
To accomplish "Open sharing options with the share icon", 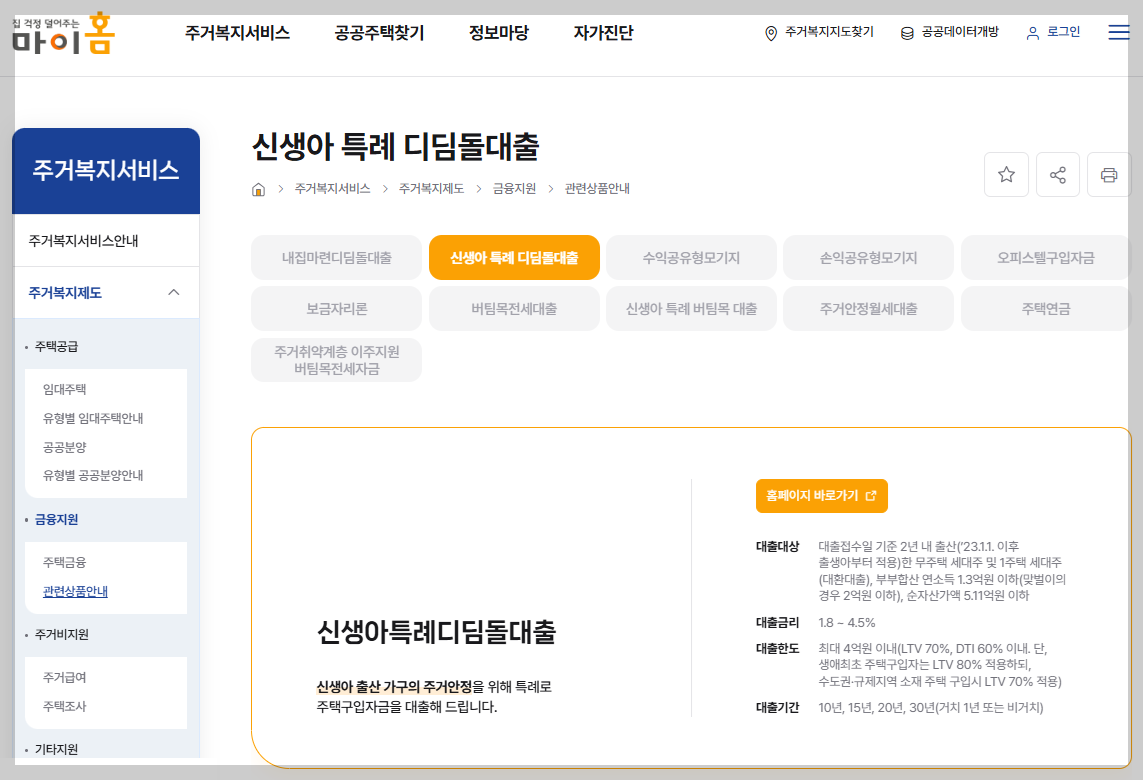I will [x=1057, y=174].
